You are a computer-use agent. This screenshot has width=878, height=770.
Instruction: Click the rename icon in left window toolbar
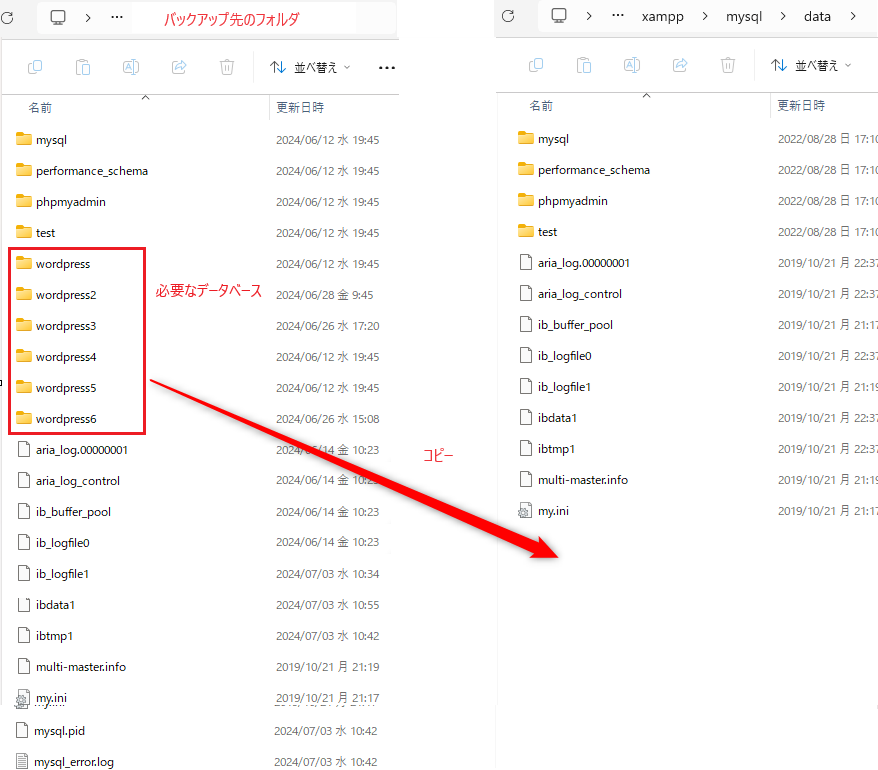pyautogui.click(x=131, y=67)
